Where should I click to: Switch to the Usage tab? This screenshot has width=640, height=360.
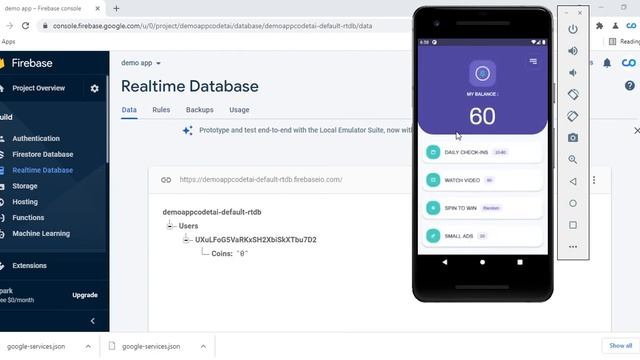(x=239, y=110)
